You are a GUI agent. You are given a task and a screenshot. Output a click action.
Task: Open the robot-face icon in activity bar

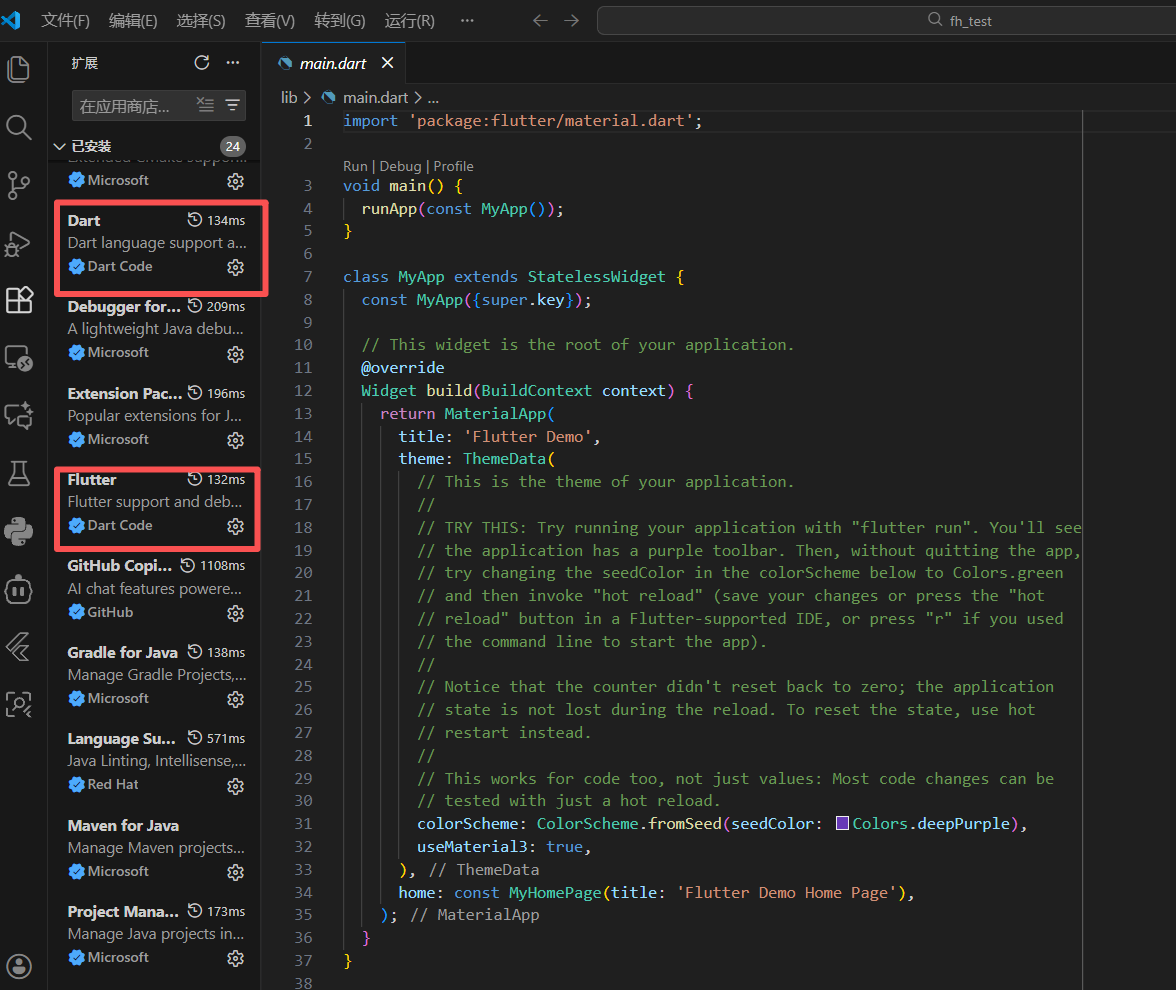19,590
